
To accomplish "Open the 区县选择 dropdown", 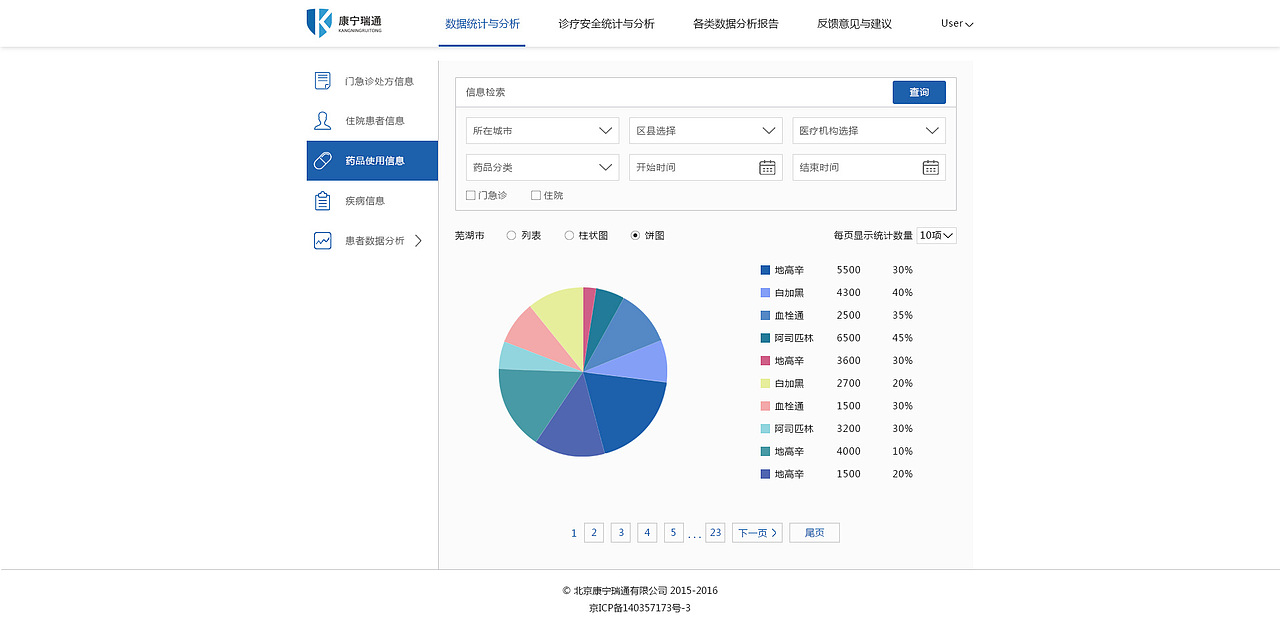I will click(x=706, y=131).
